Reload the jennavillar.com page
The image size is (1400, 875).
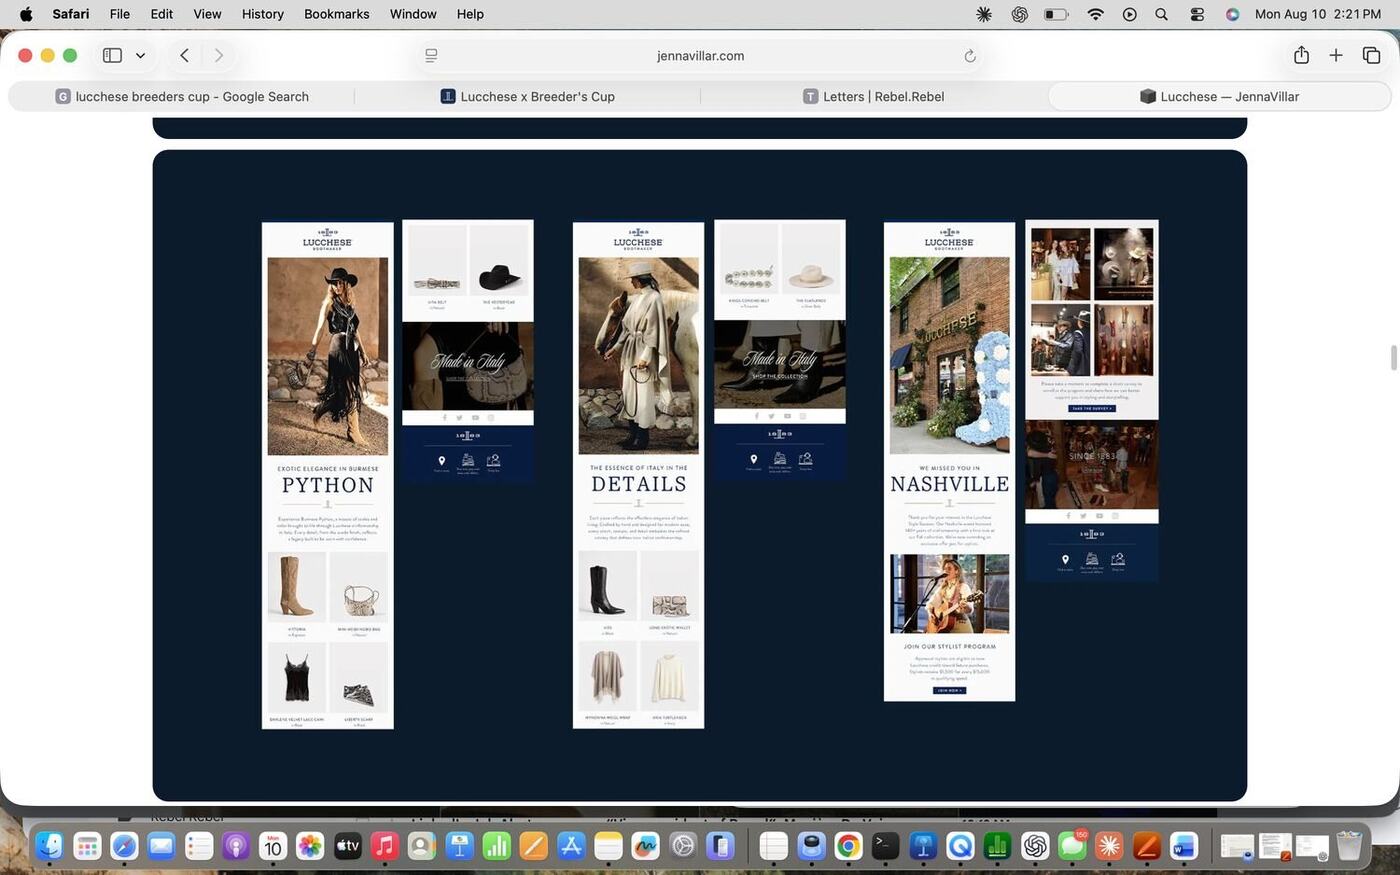coord(969,56)
